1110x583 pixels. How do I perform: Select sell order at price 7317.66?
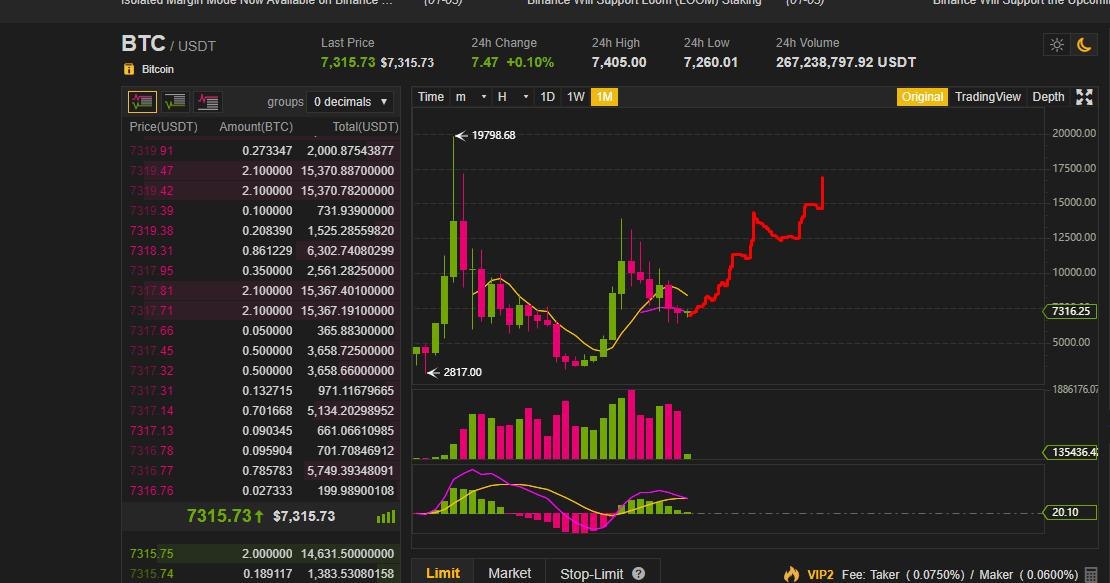click(261, 330)
